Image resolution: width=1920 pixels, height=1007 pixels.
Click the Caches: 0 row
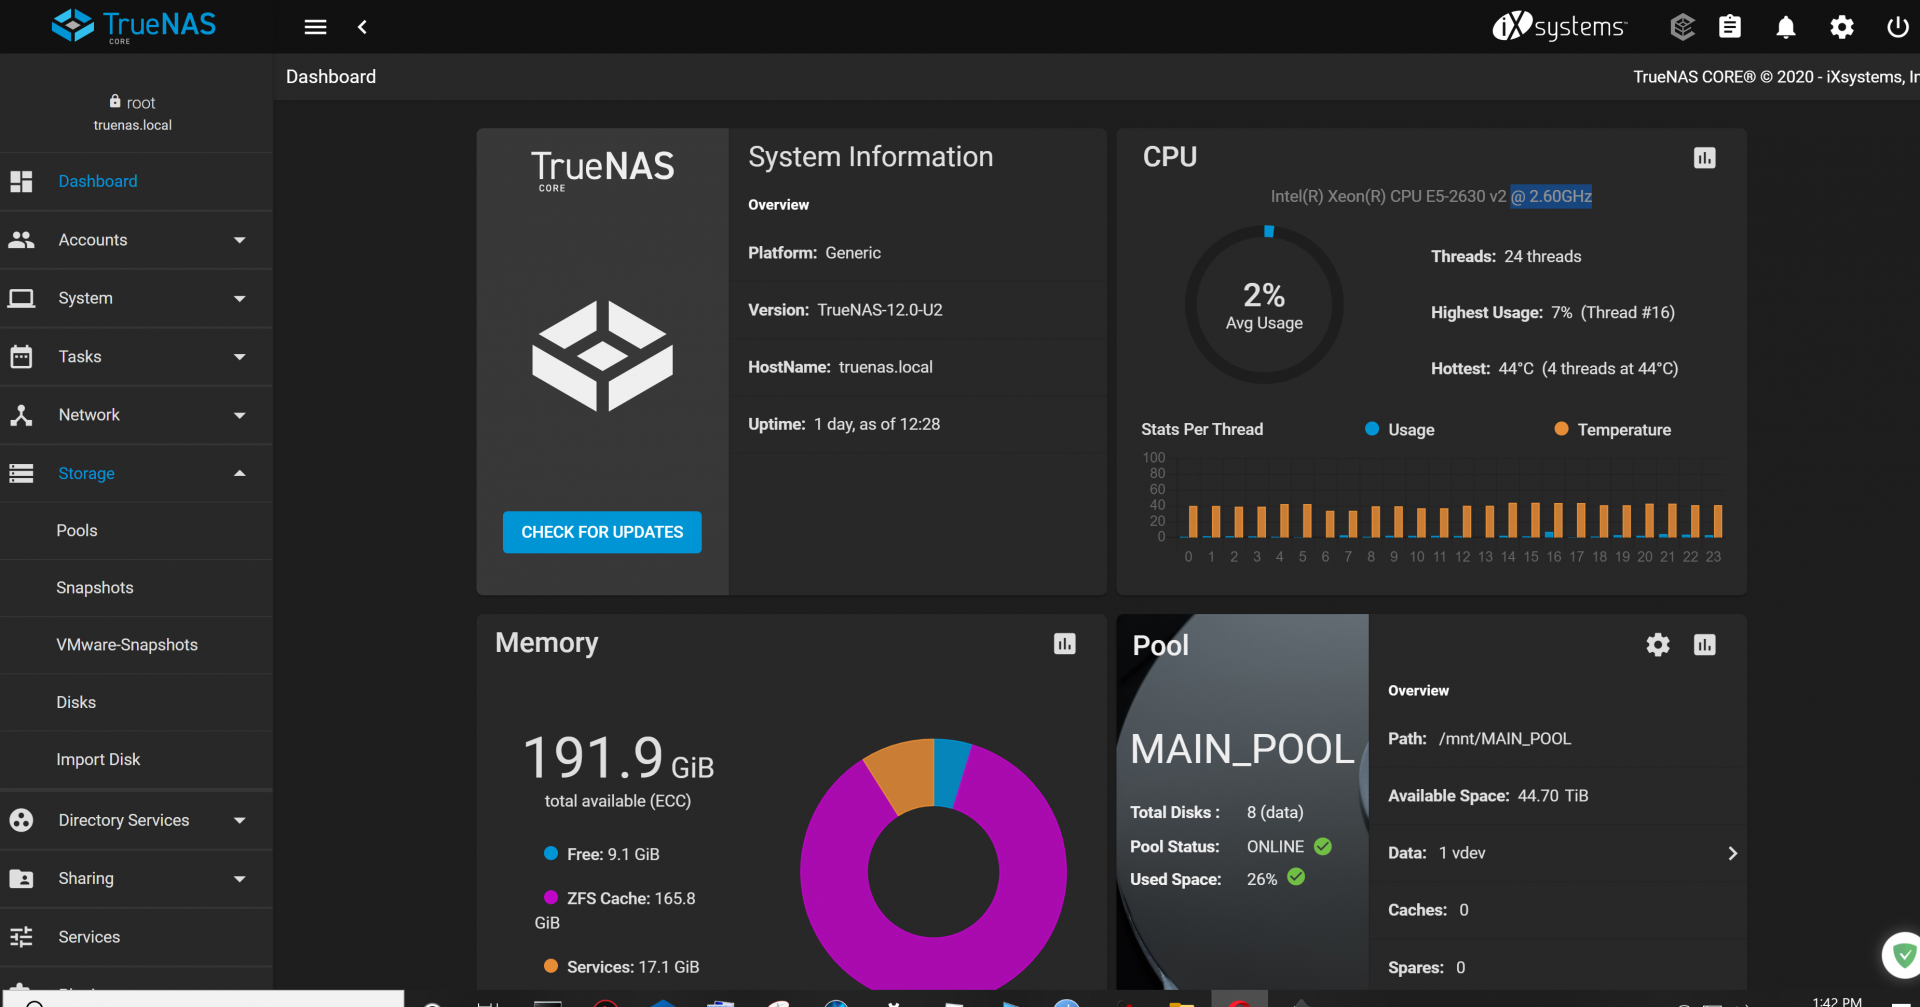pyautogui.click(x=1558, y=910)
